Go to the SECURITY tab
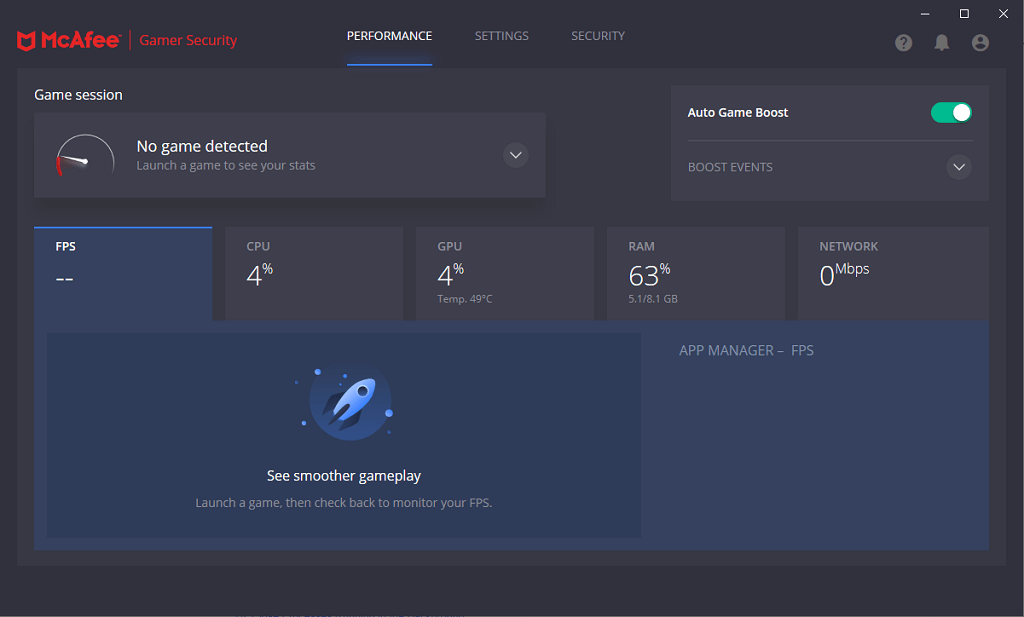Image resolution: width=1024 pixels, height=617 pixels. (598, 36)
